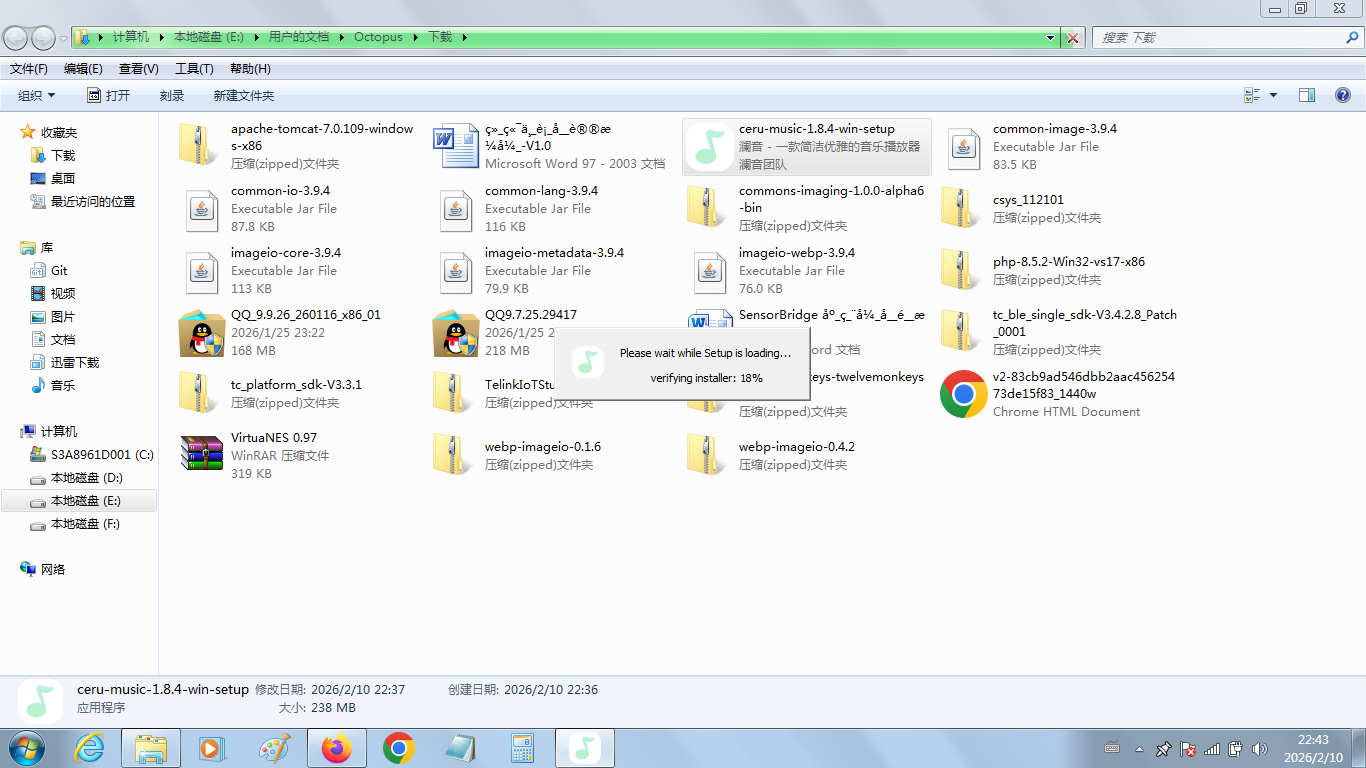
Task: Select the common-io-3.9.4 Jar file icon
Action: tap(202, 209)
